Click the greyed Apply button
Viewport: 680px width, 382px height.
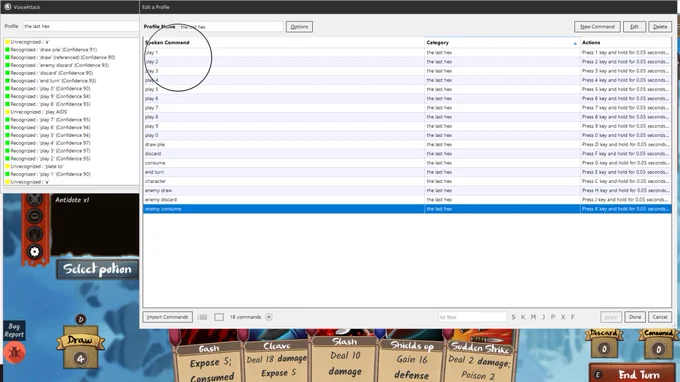611,317
